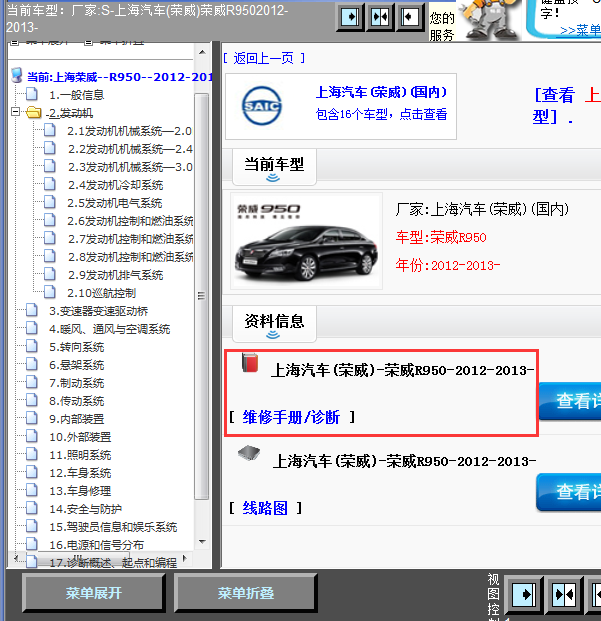Click the >>菜单 link at top right
This screenshot has width=601, height=621.
coord(580,30)
